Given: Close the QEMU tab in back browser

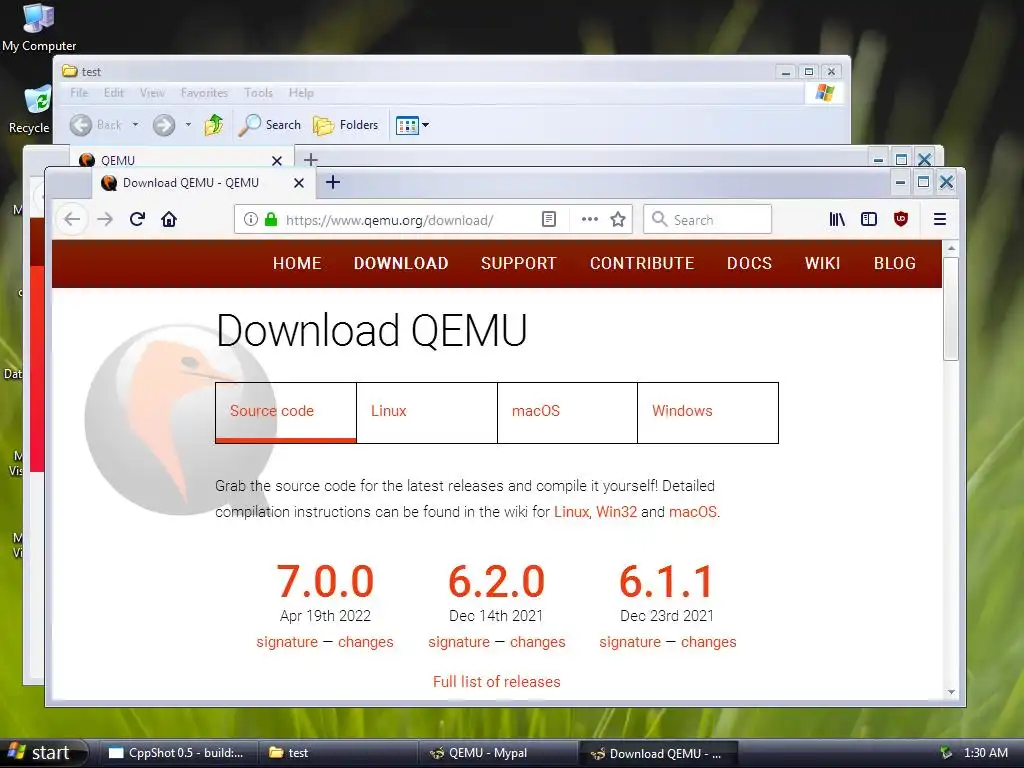Looking at the screenshot, I should pyautogui.click(x=277, y=161).
